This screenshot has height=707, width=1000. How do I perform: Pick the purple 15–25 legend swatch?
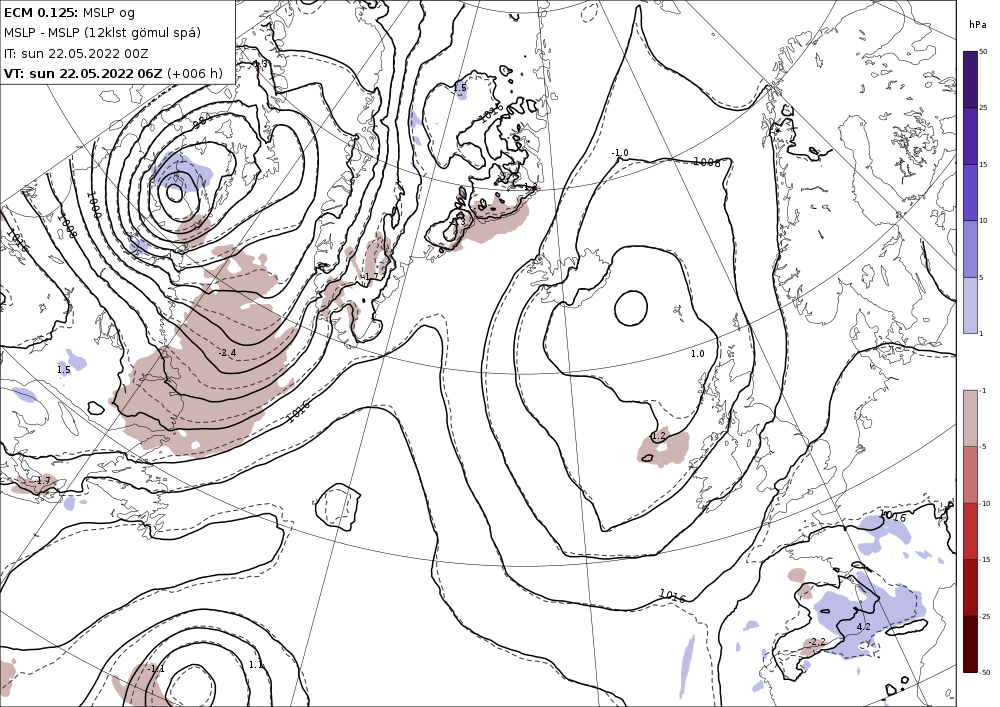[x=970, y=136]
